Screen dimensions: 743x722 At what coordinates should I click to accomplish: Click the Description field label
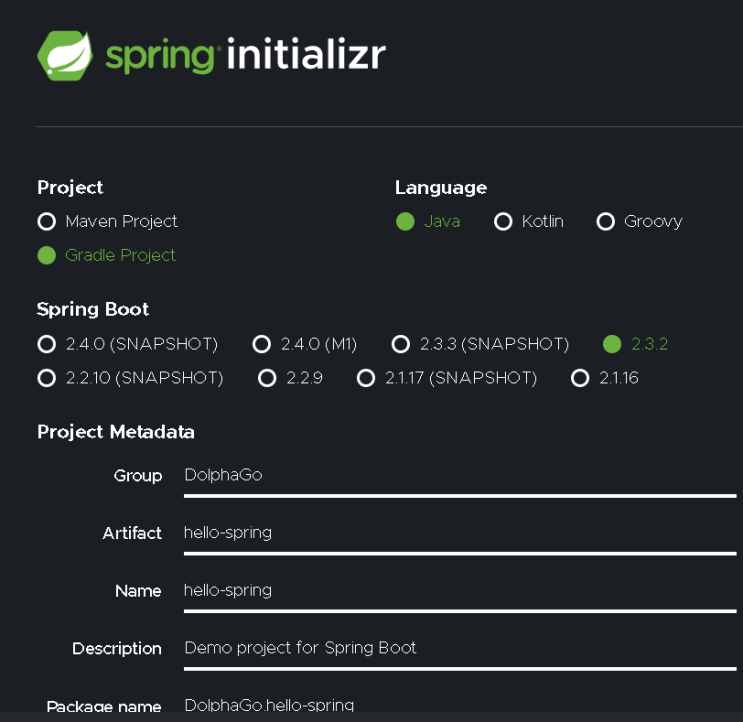pyautogui.click(x=117, y=649)
